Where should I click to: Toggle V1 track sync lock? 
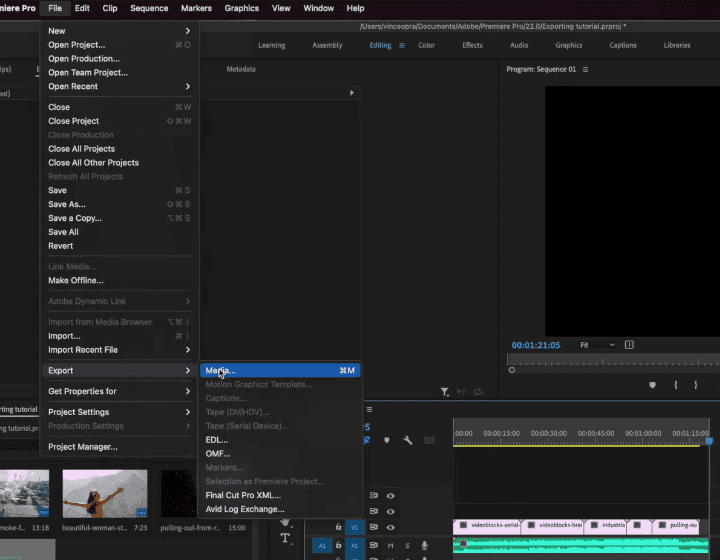(x=374, y=527)
